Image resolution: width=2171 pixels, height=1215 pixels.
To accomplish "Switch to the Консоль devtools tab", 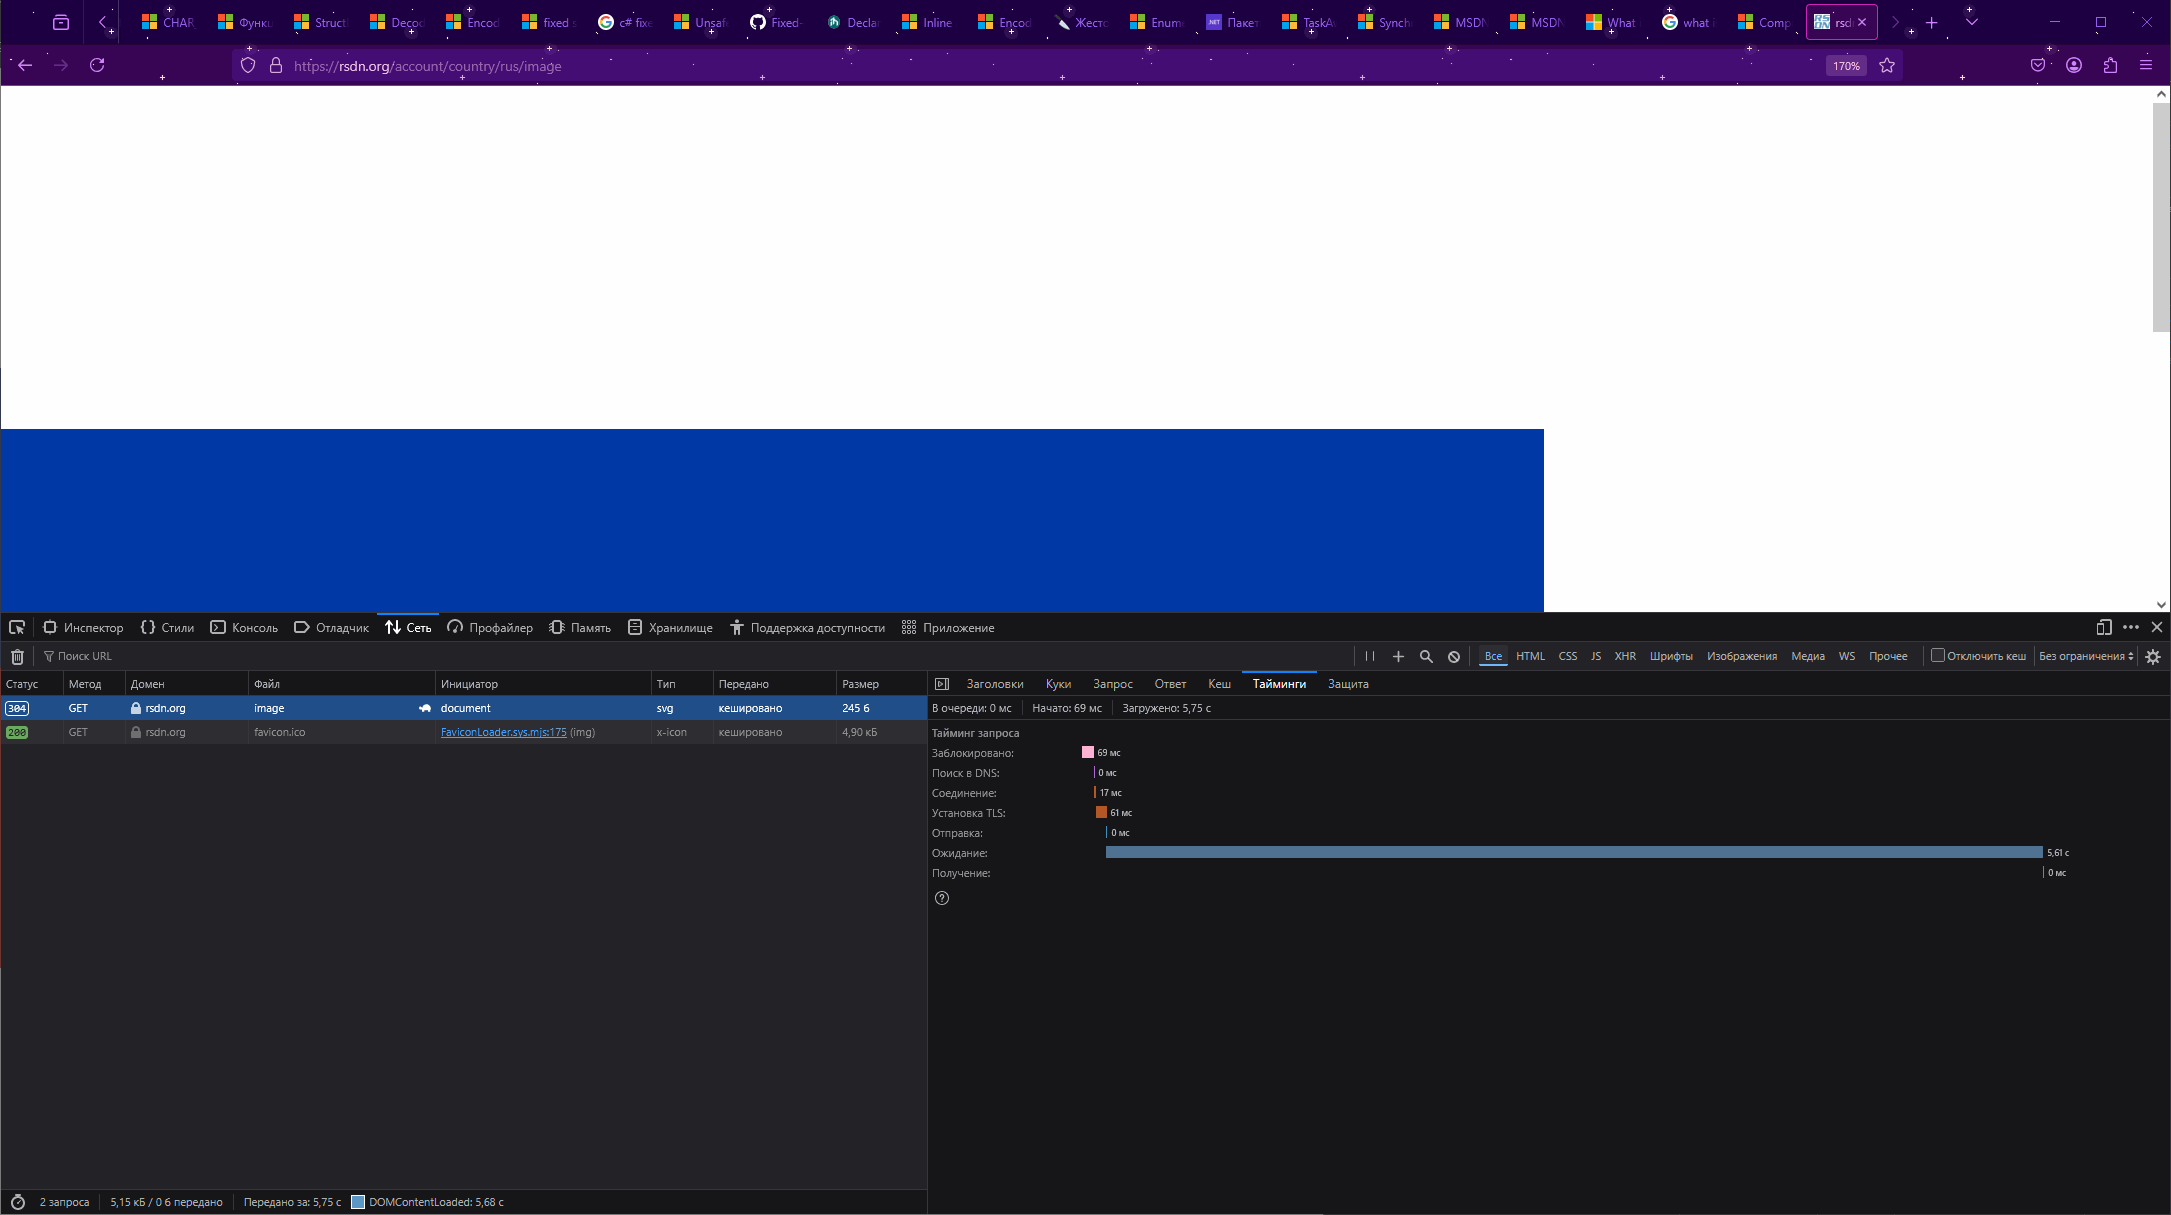I will (x=244, y=628).
